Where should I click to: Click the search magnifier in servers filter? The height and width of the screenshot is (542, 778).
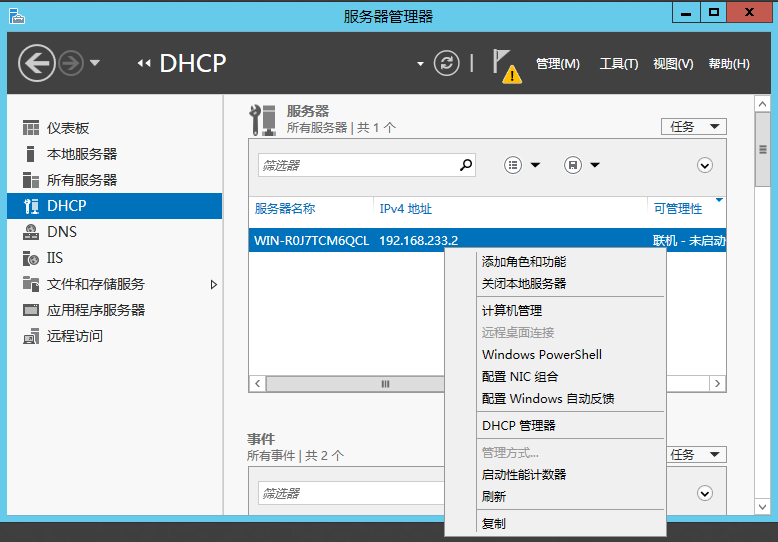point(466,165)
